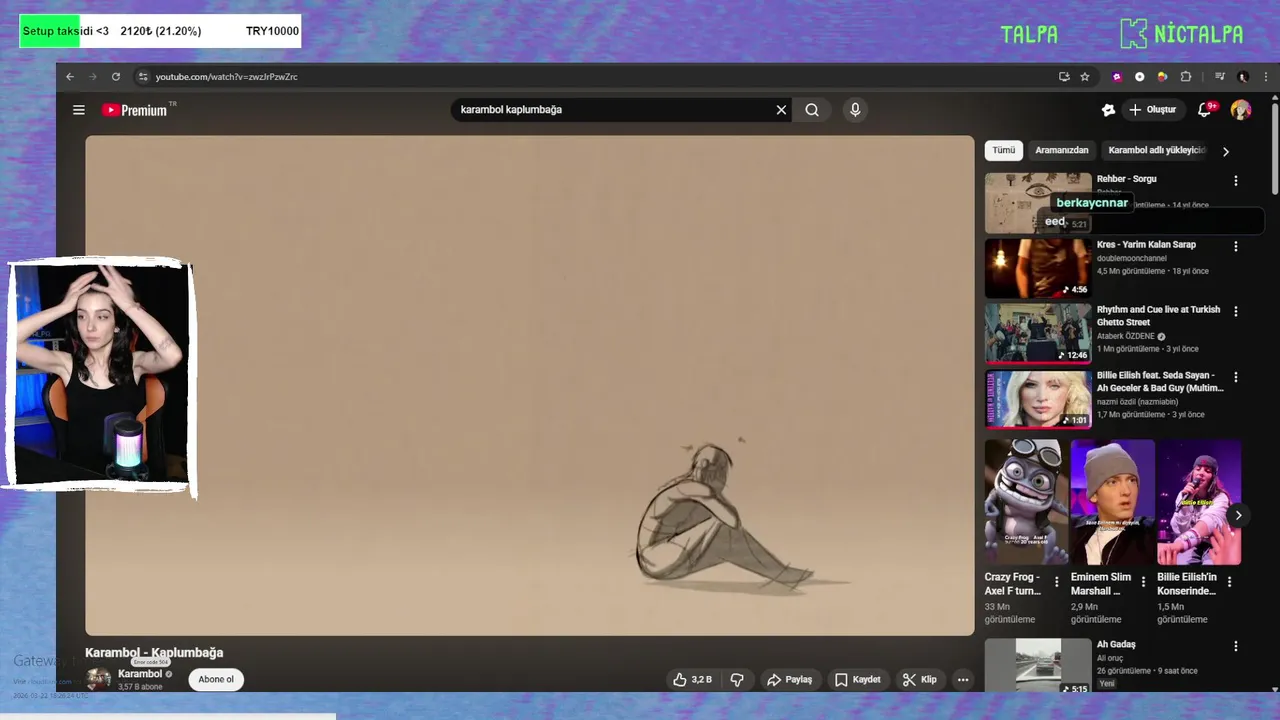1280x720 pixels.
Task: Click the URL address bar
Action: [600, 77]
